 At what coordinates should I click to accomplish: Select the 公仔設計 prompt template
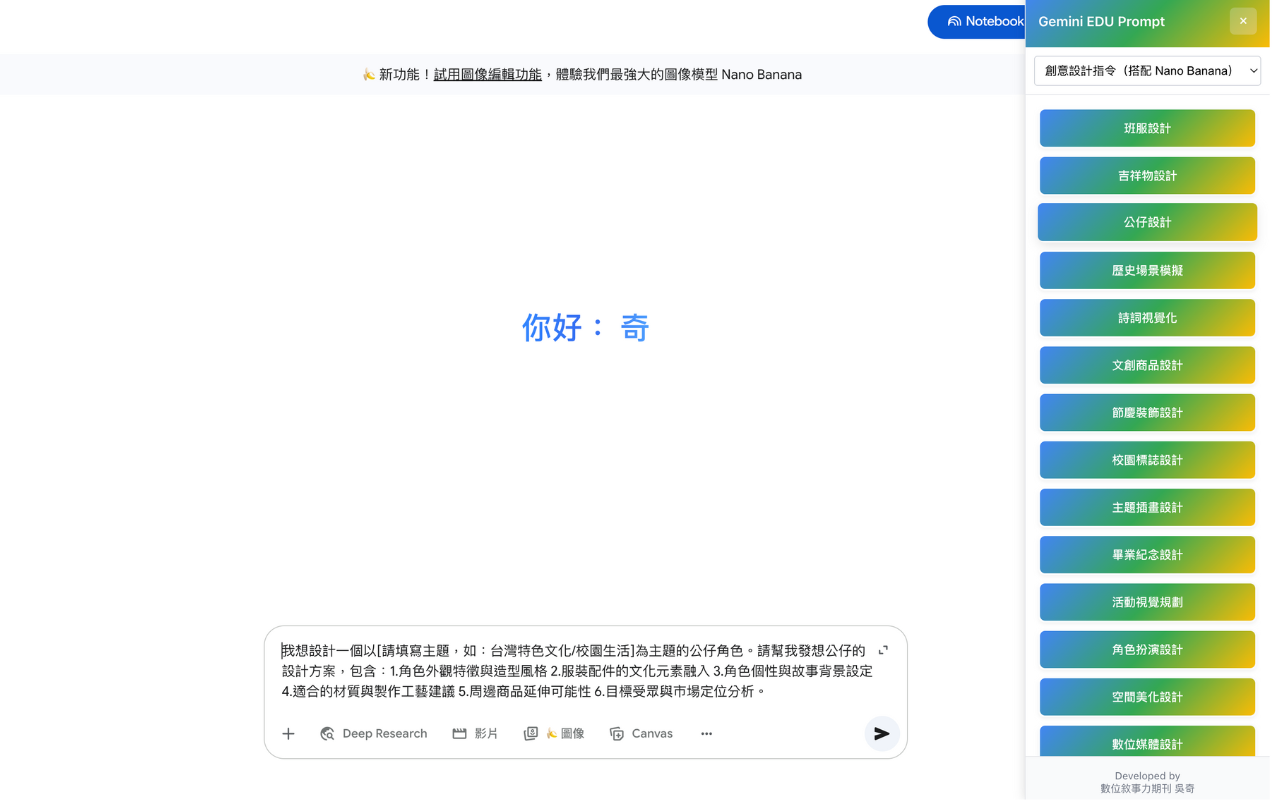[x=1147, y=222]
